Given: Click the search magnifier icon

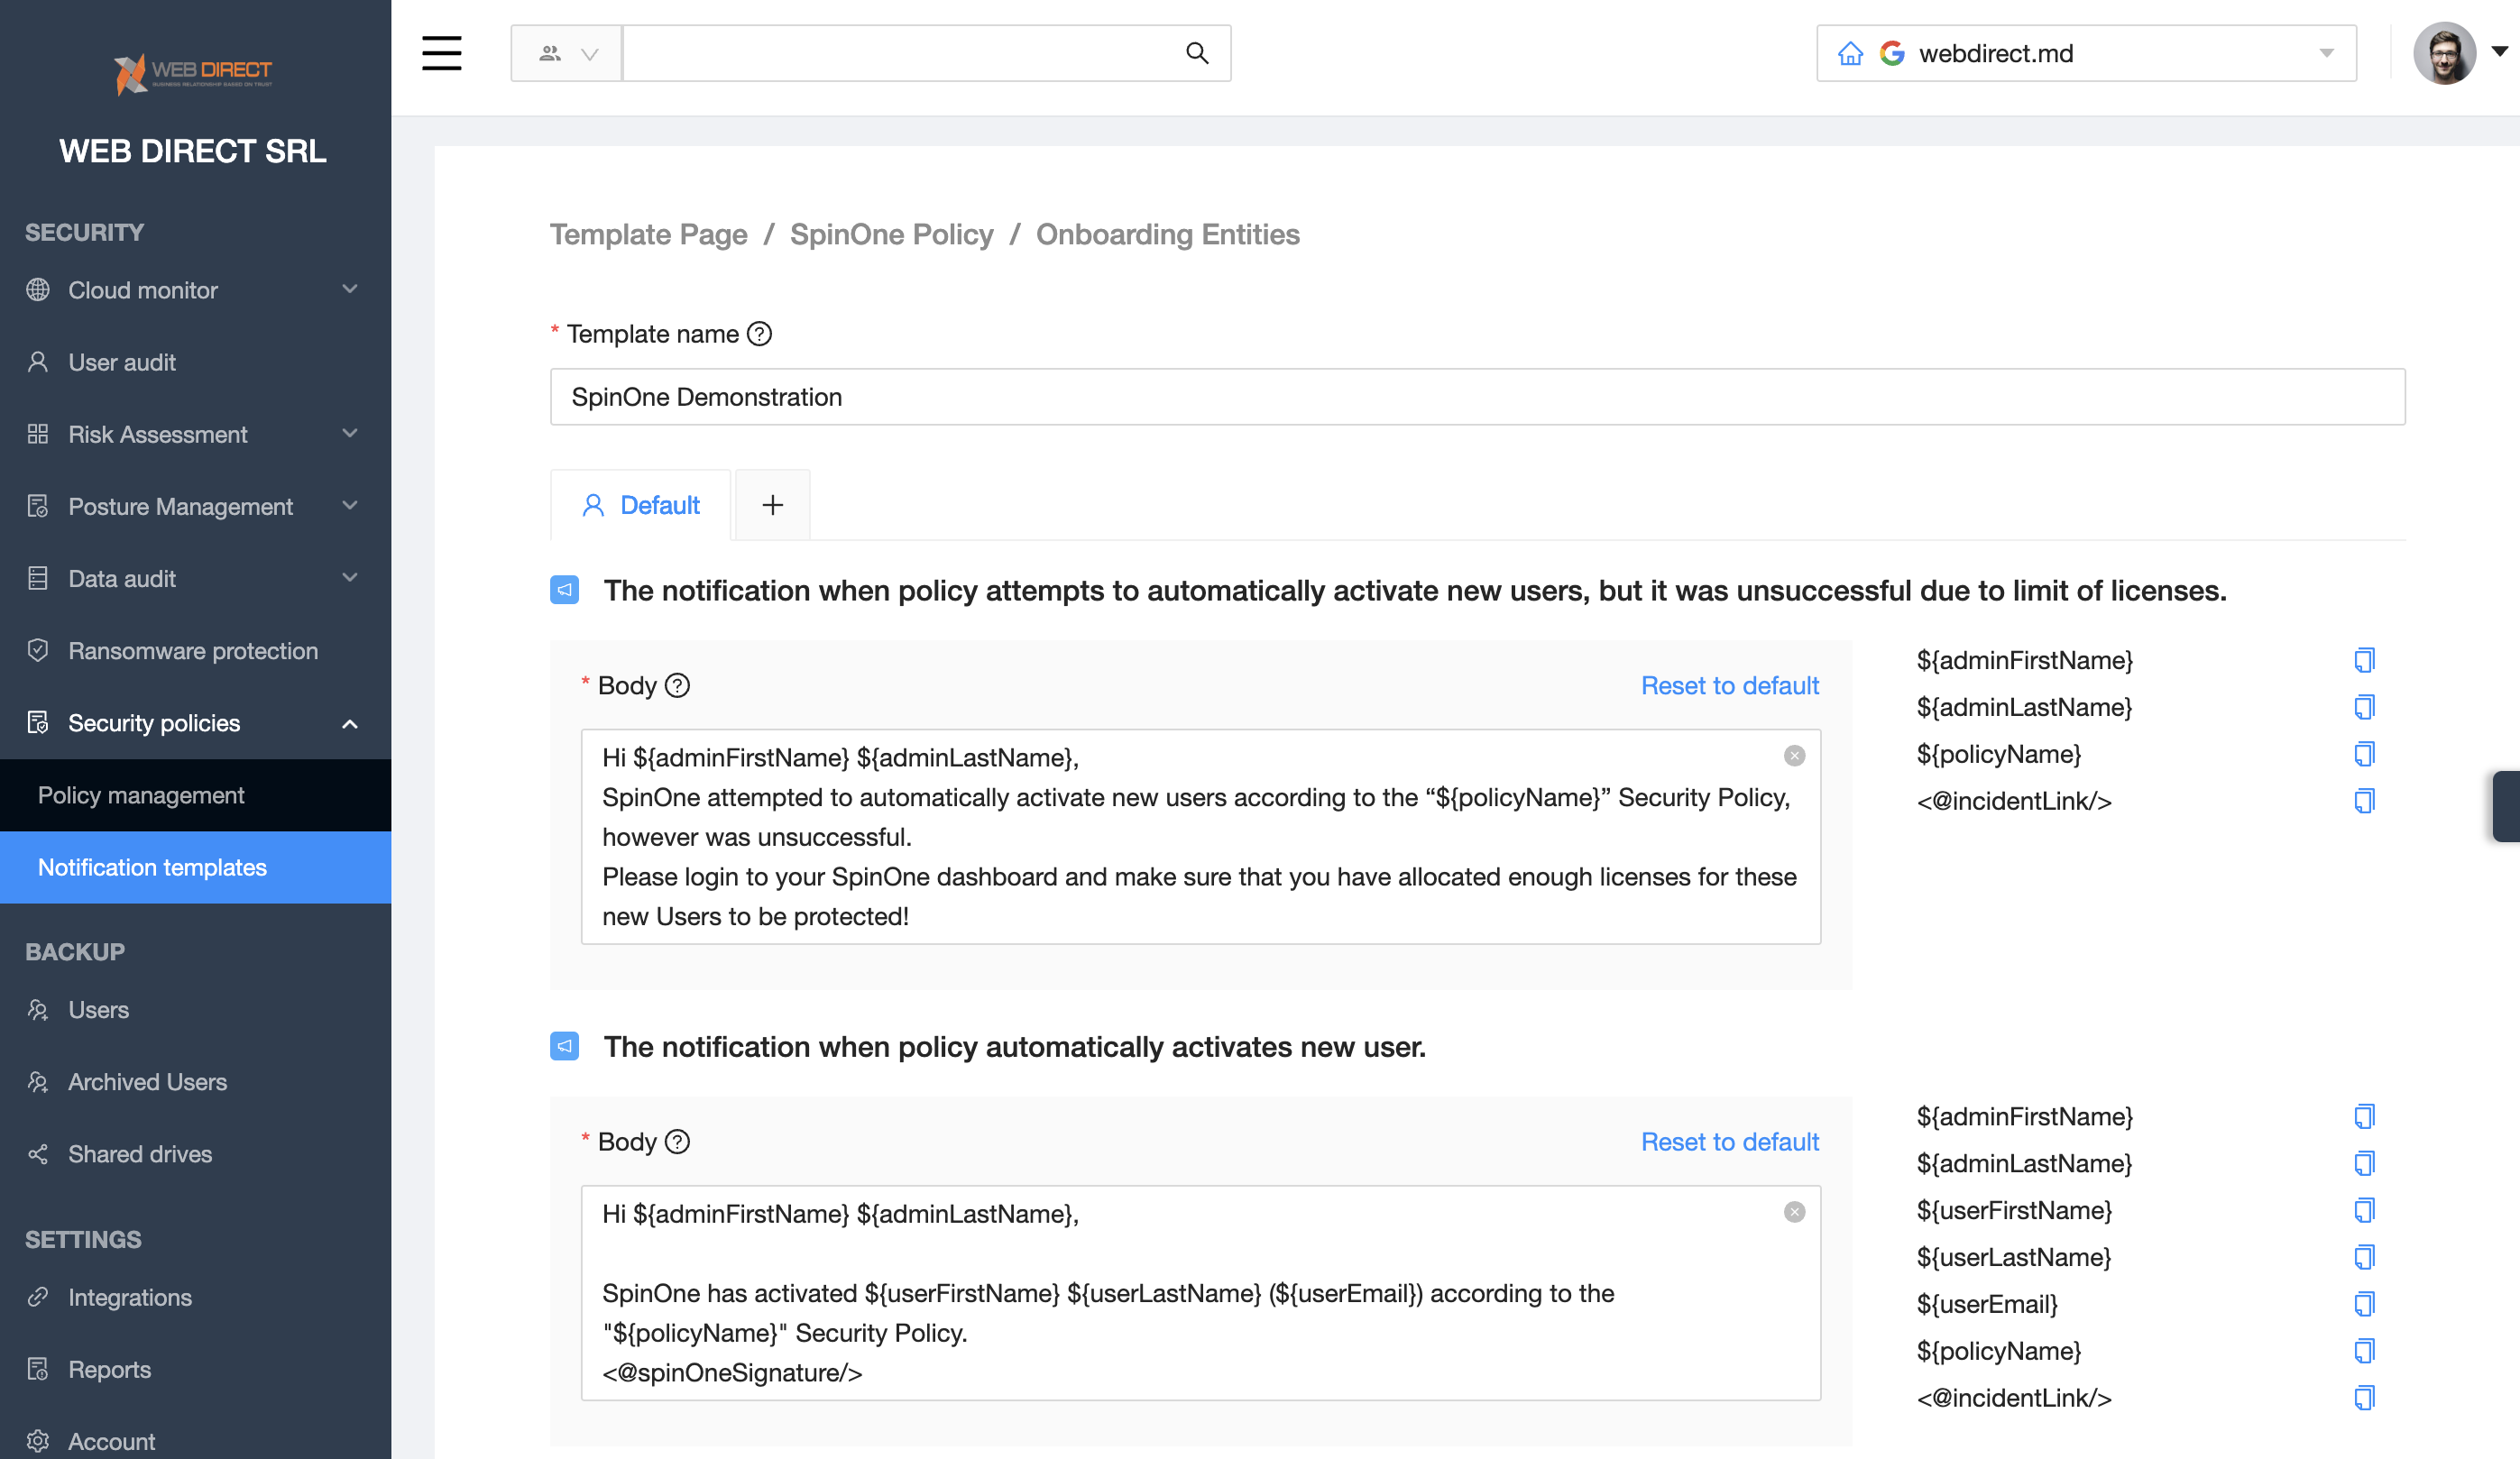Looking at the screenshot, I should pos(1196,53).
